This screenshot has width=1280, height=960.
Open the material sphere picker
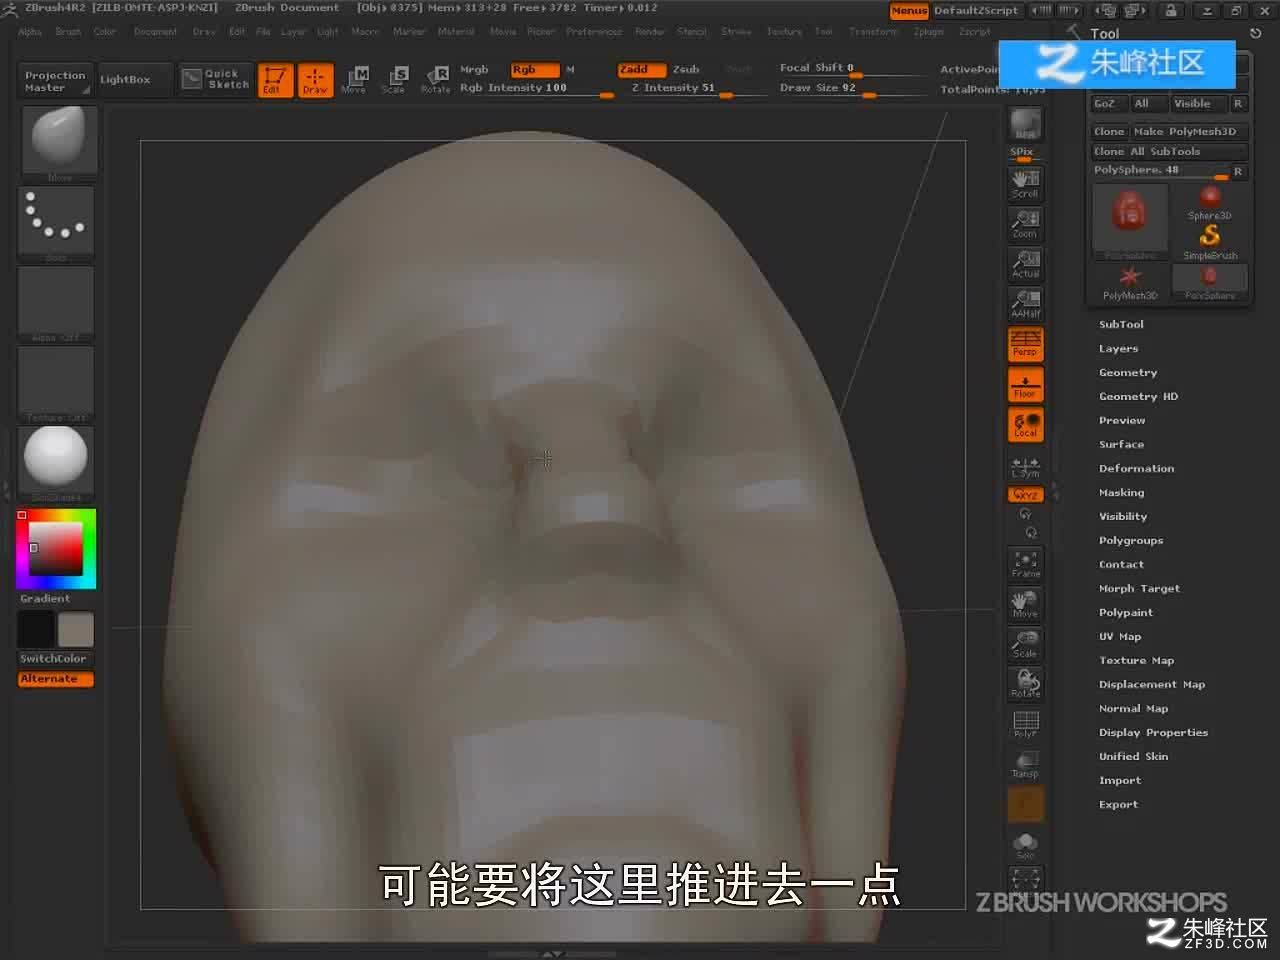(x=57, y=463)
